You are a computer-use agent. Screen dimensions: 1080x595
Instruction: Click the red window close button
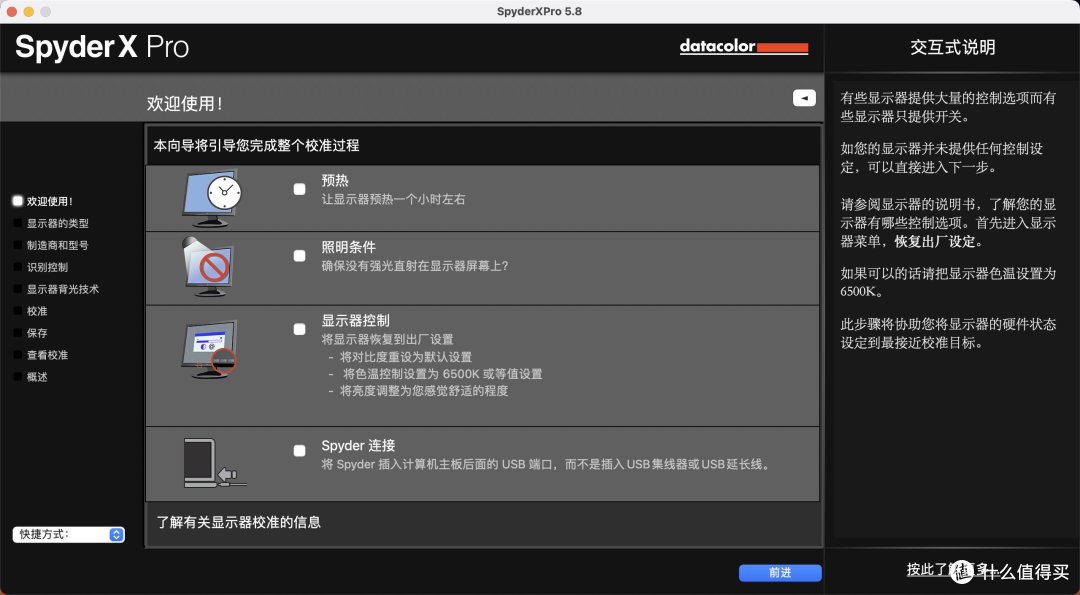(x=12, y=12)
